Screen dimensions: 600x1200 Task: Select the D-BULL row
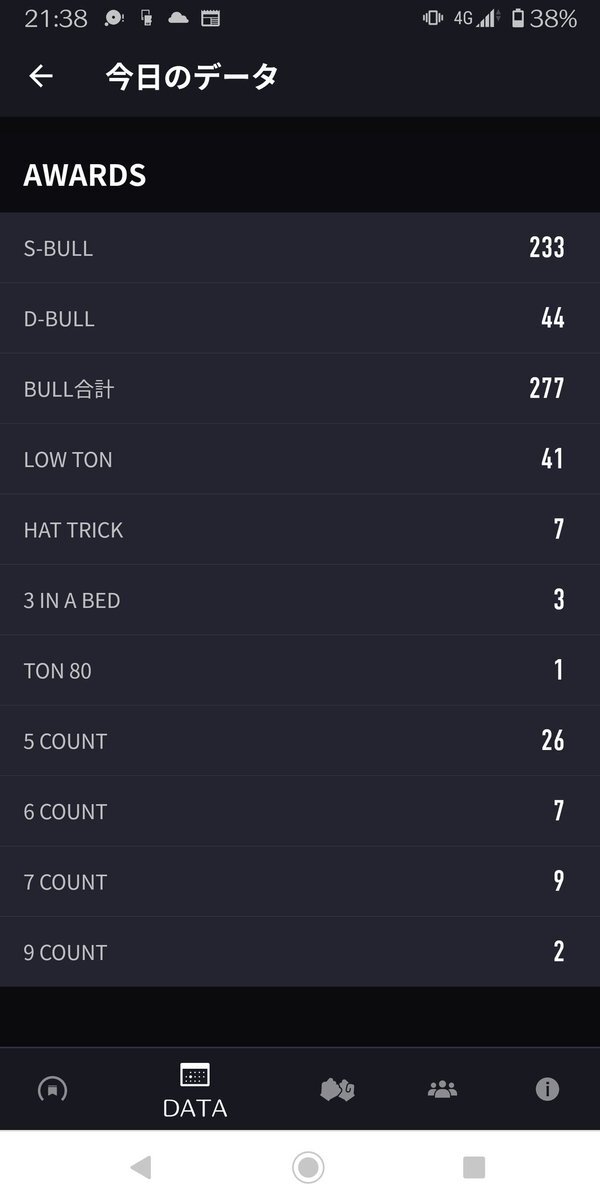coord(300,318)
